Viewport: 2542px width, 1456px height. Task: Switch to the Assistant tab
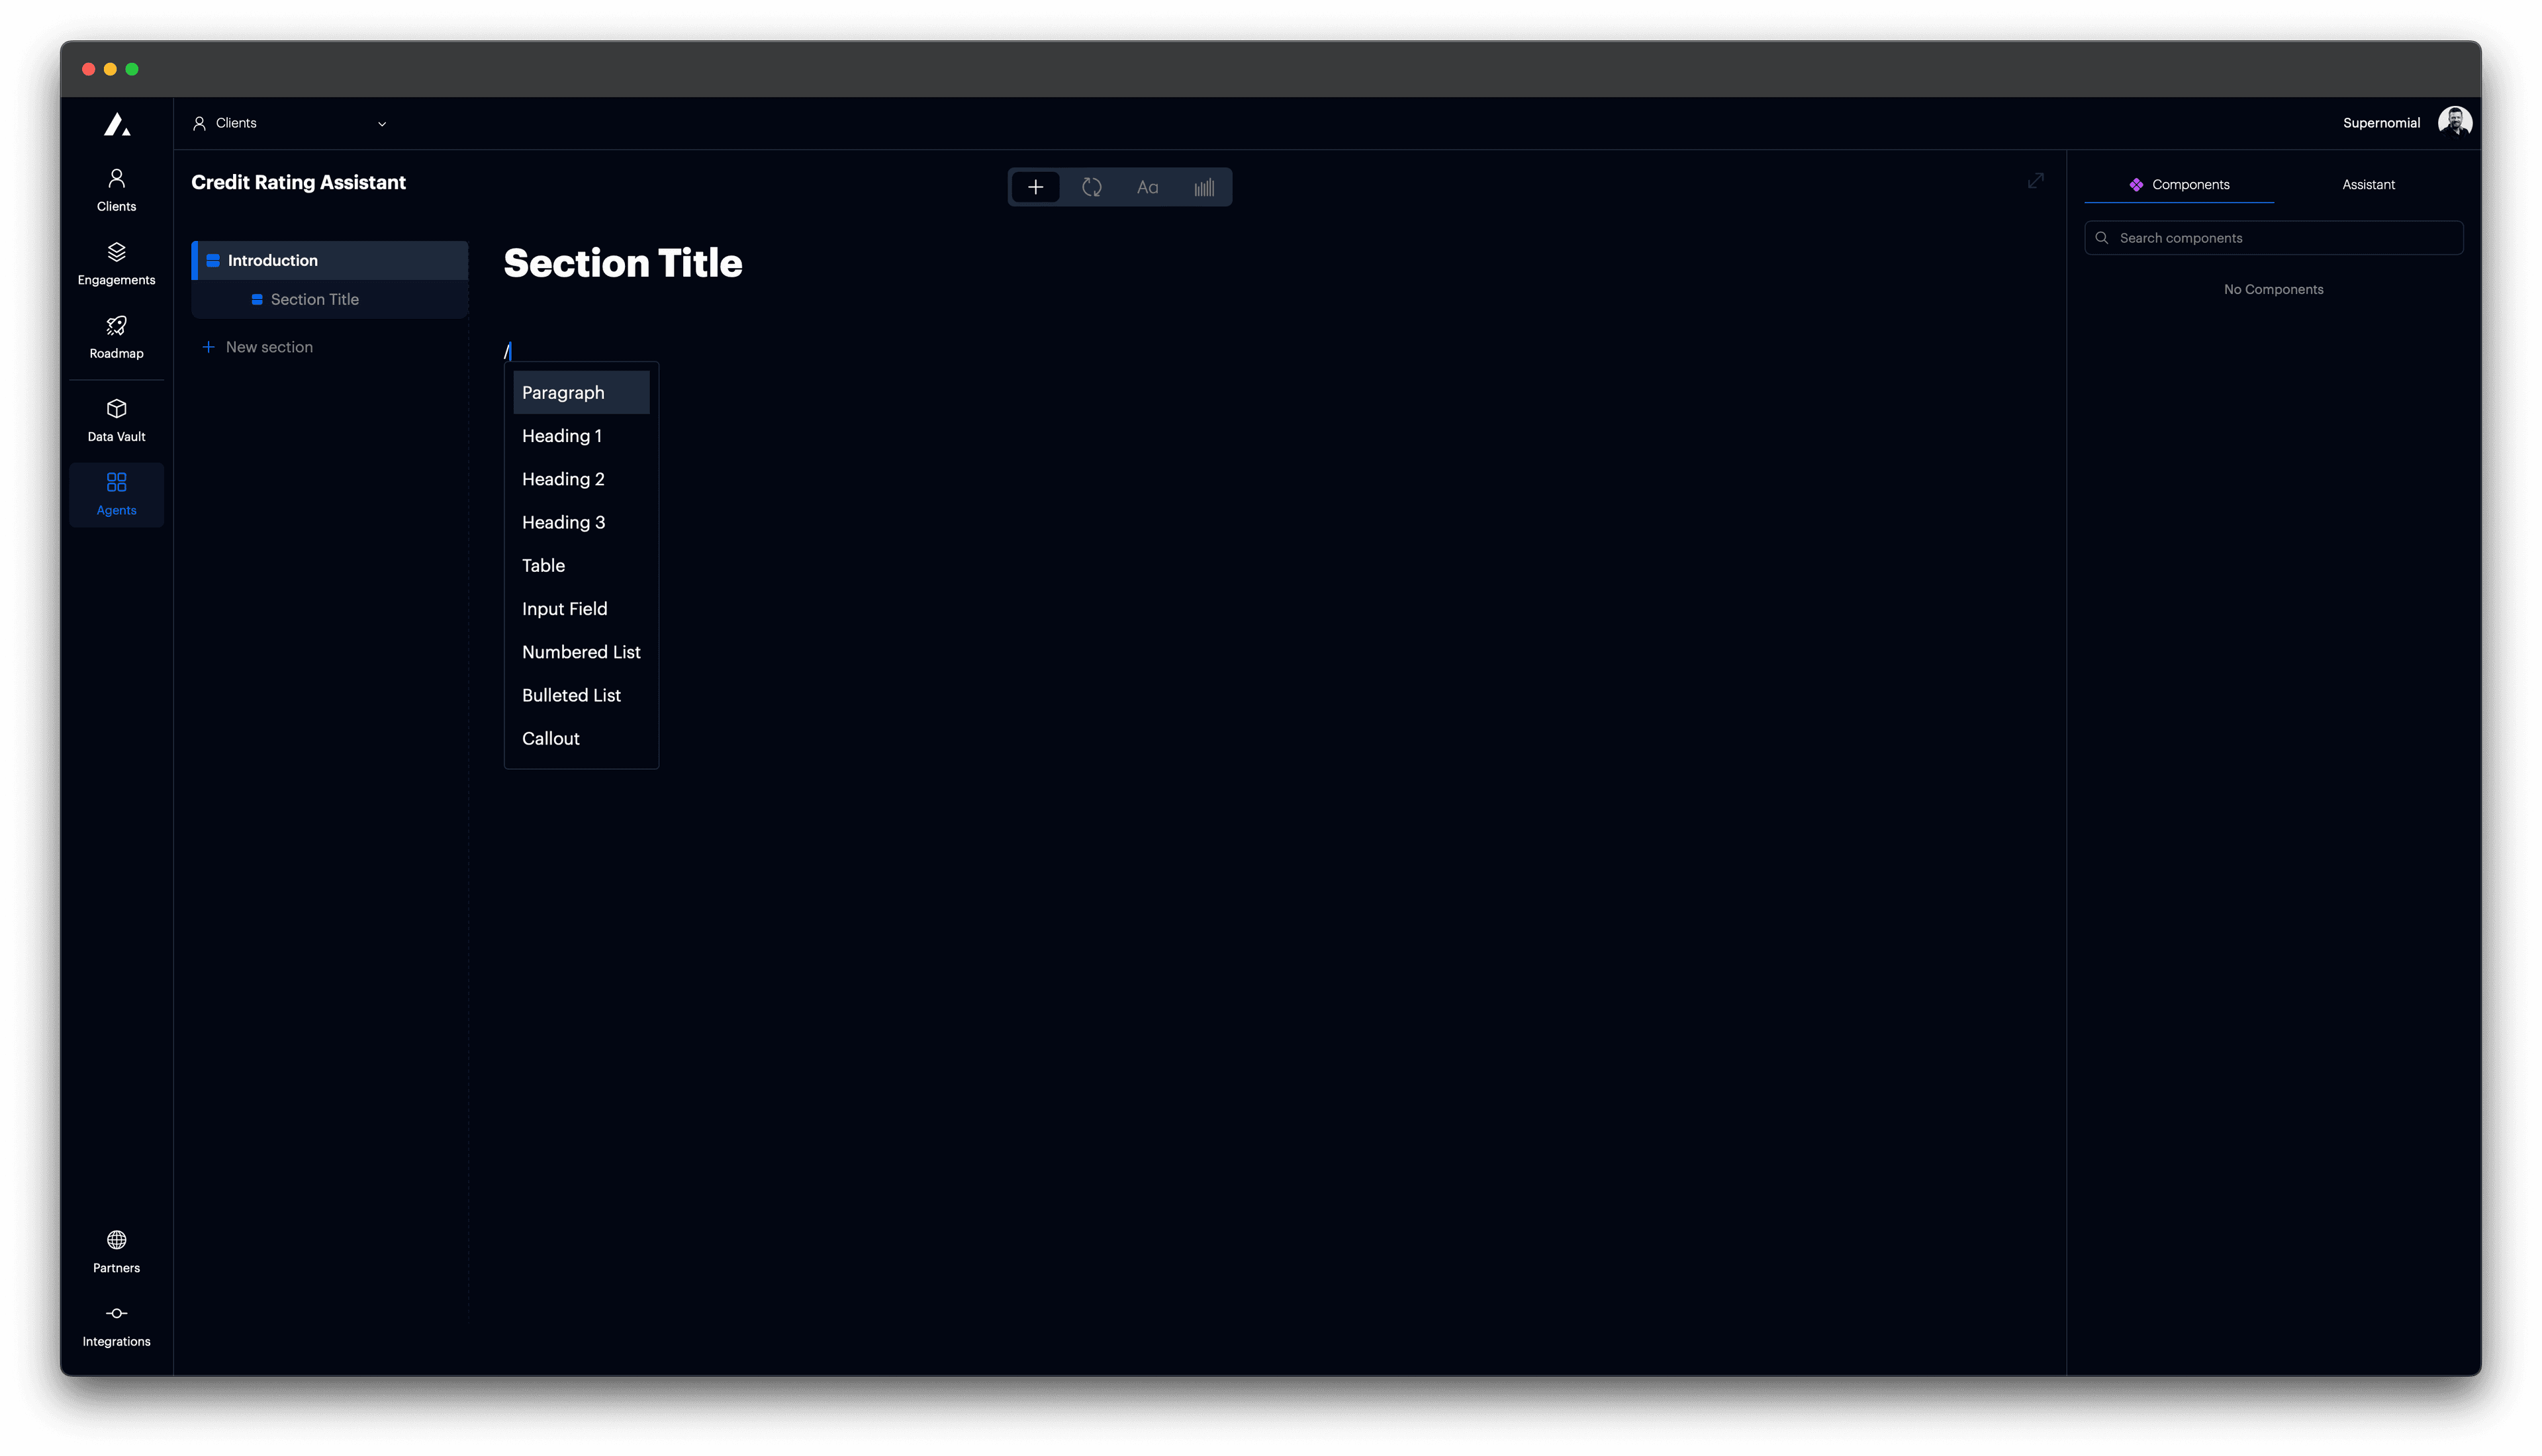point(2368,184)
